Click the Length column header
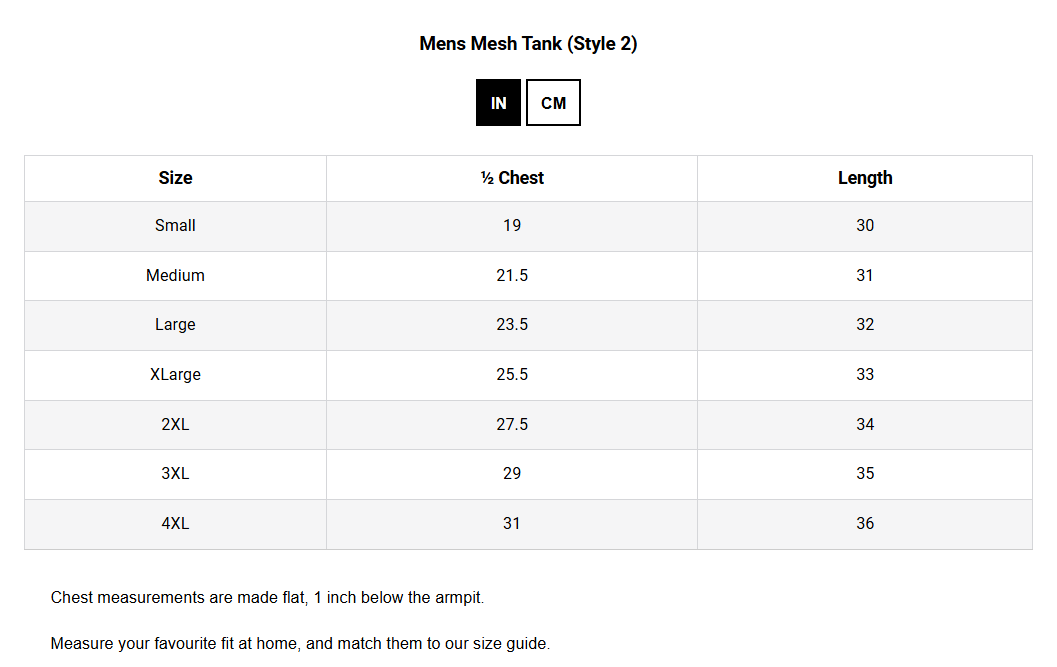The height and width of the screenshot is (667, 1057). (865, 178)
